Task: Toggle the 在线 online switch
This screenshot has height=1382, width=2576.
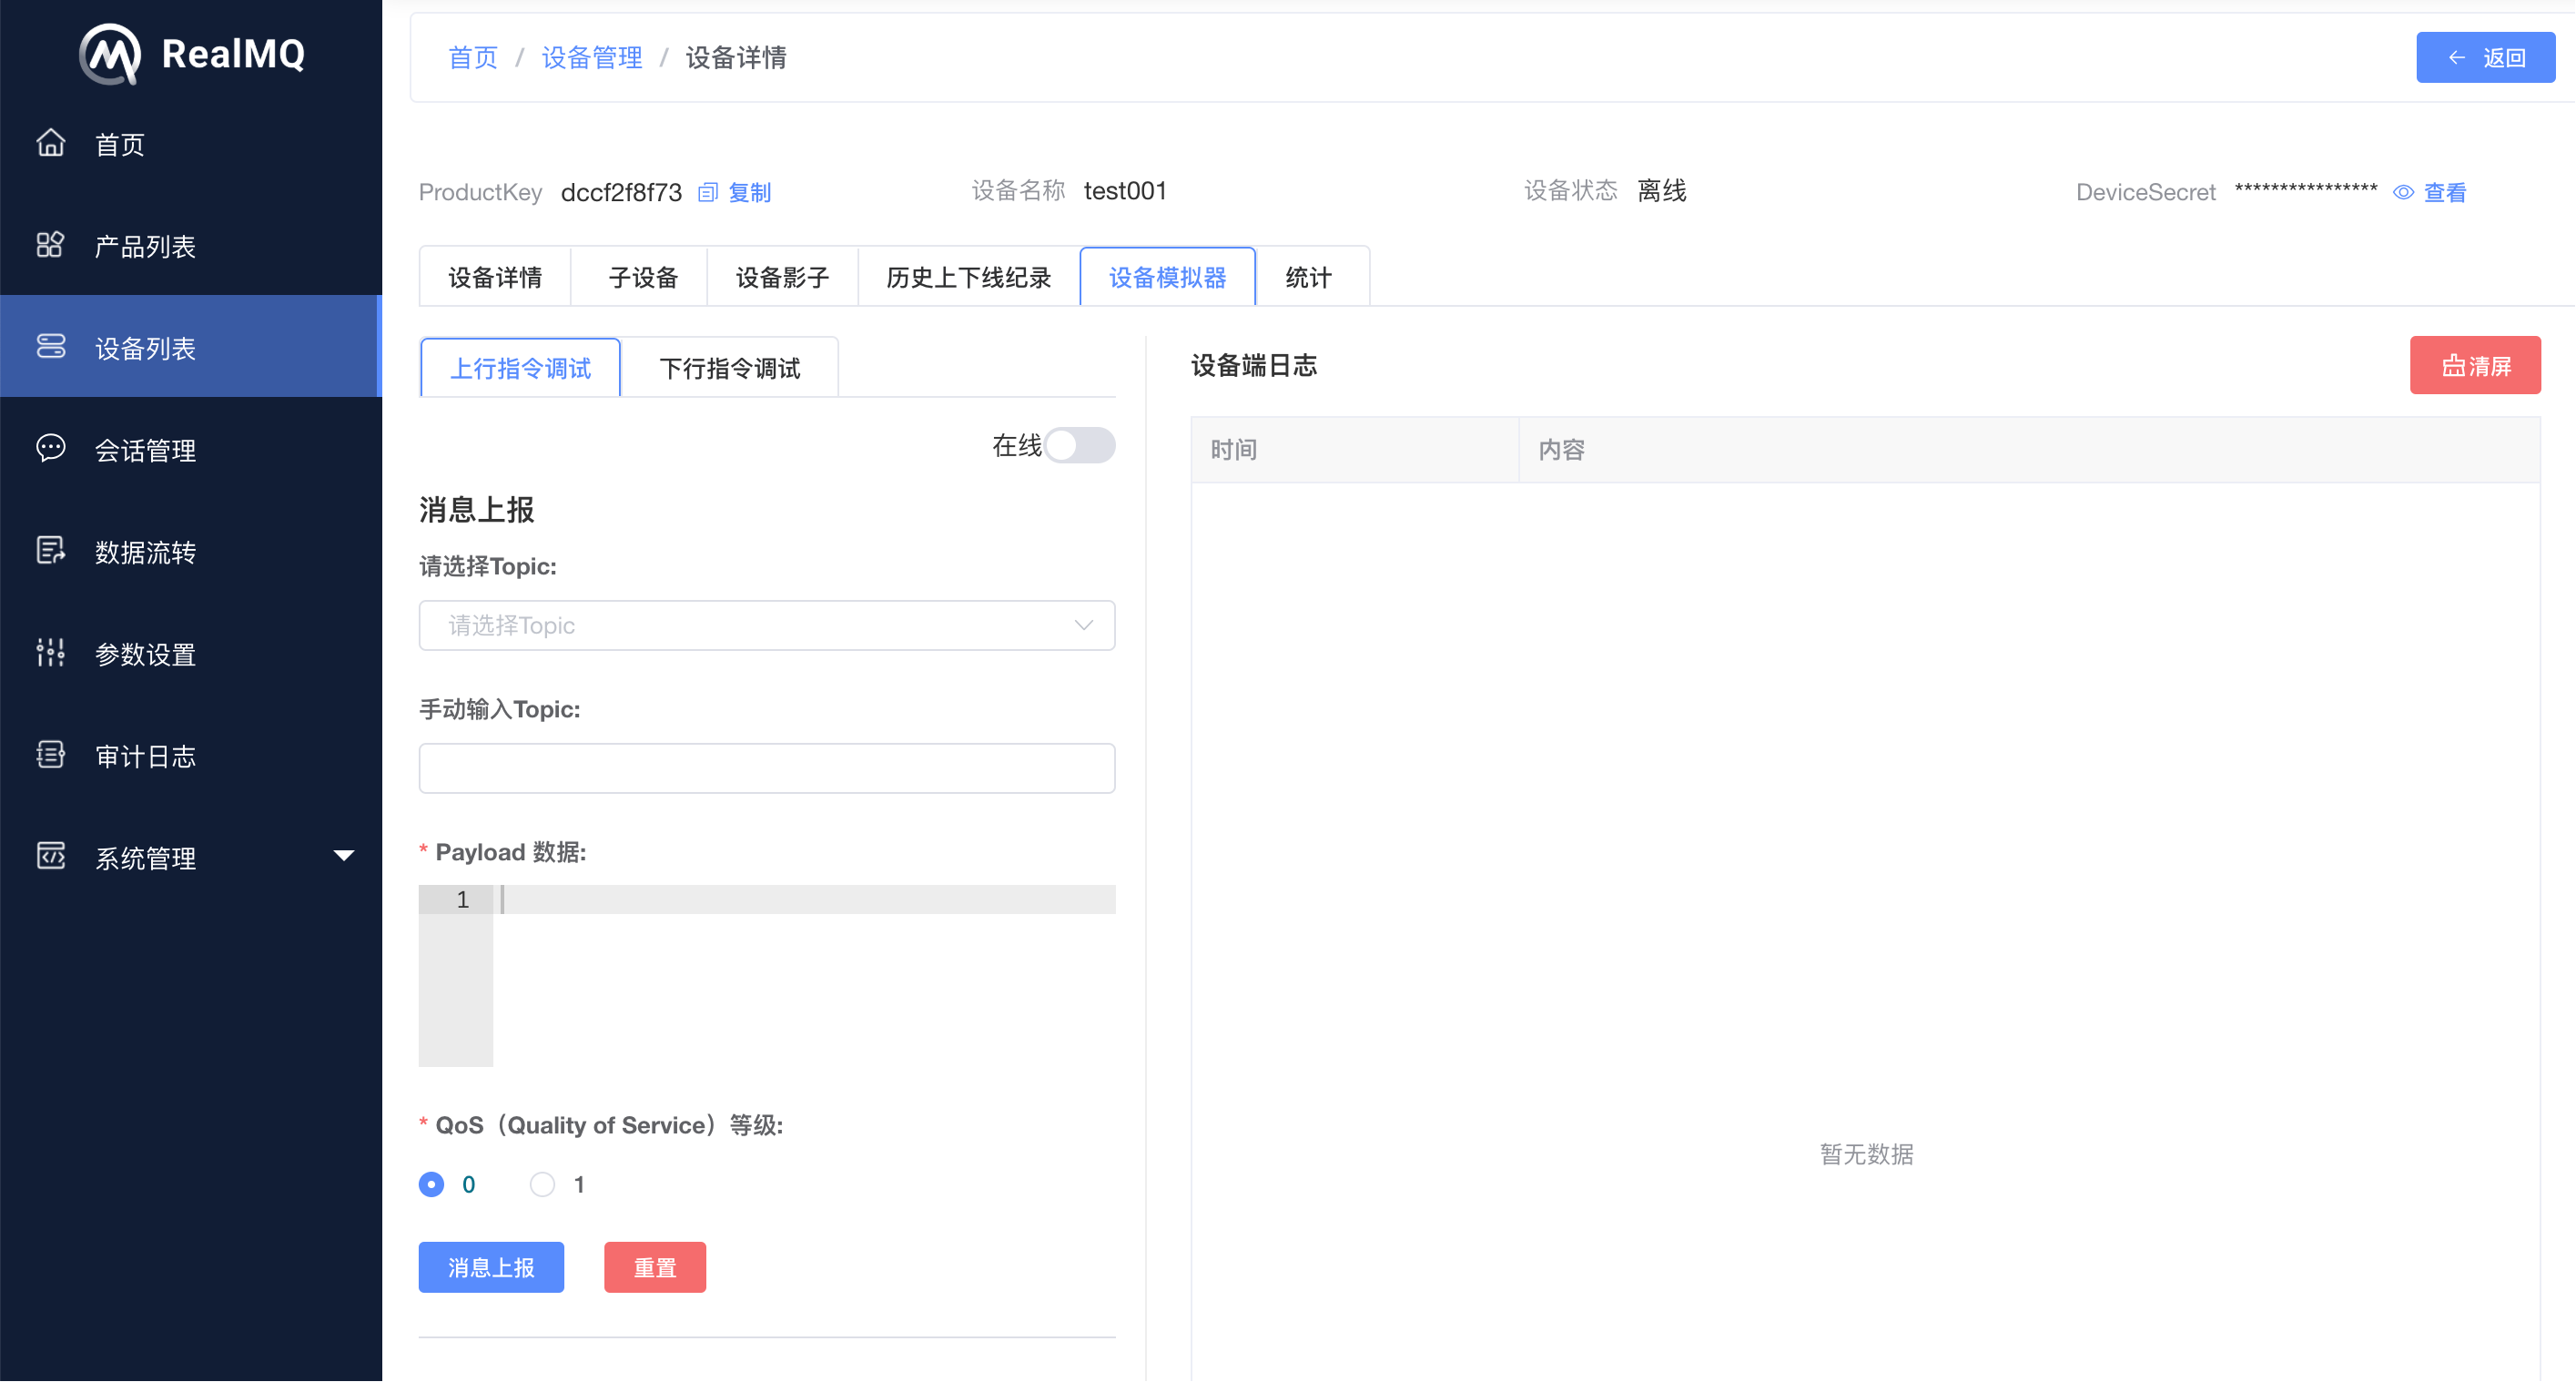Action: coord(1080,445)
